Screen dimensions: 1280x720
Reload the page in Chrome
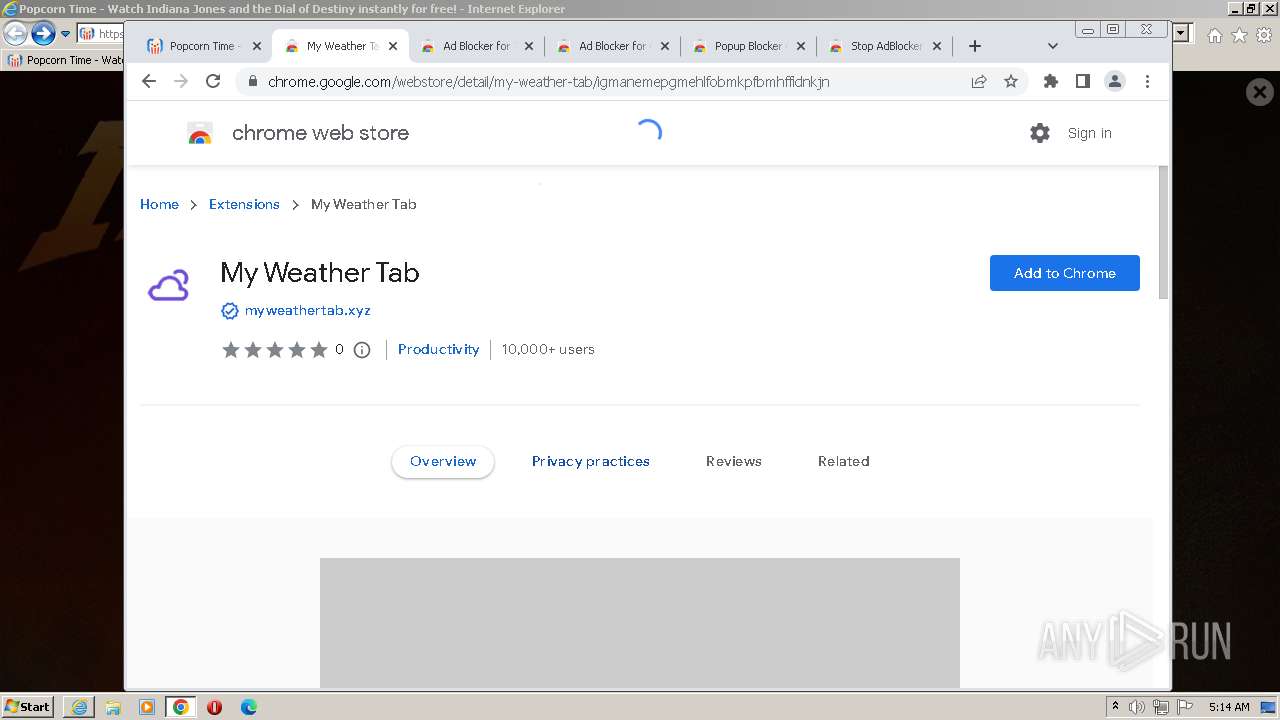click(213, 81)
